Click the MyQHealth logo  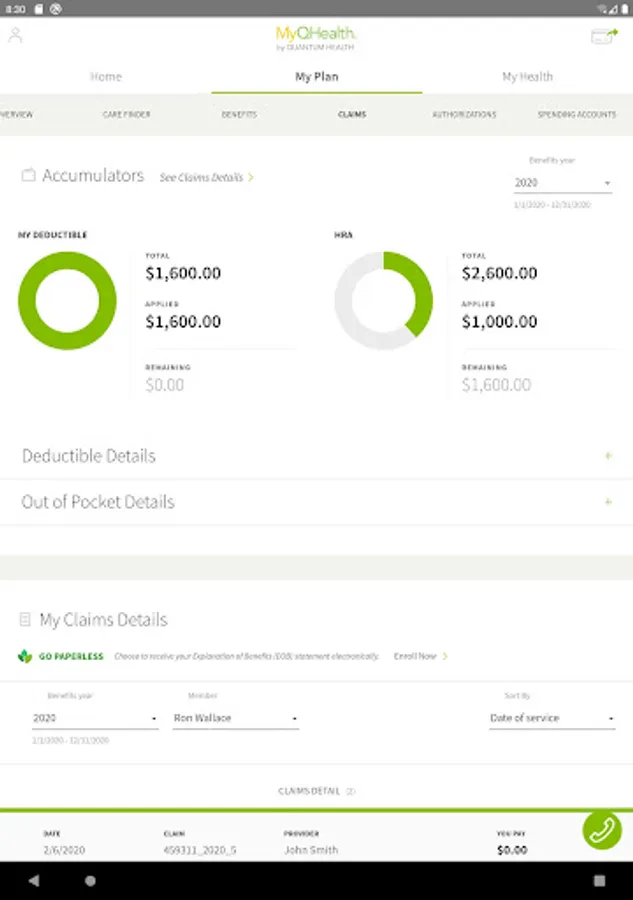click(316, 38)
